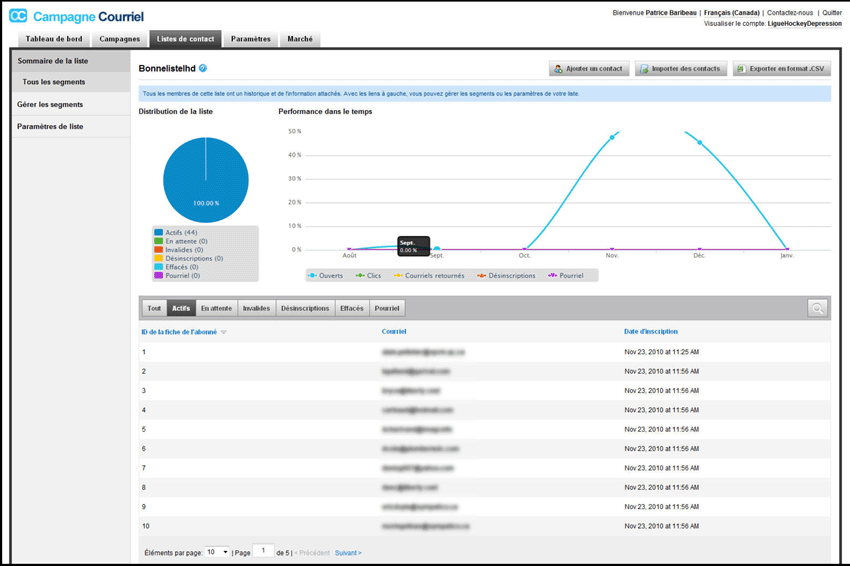Click the page number input field
The height and width of the screenshot is (566, 850).
click(263, 551)
